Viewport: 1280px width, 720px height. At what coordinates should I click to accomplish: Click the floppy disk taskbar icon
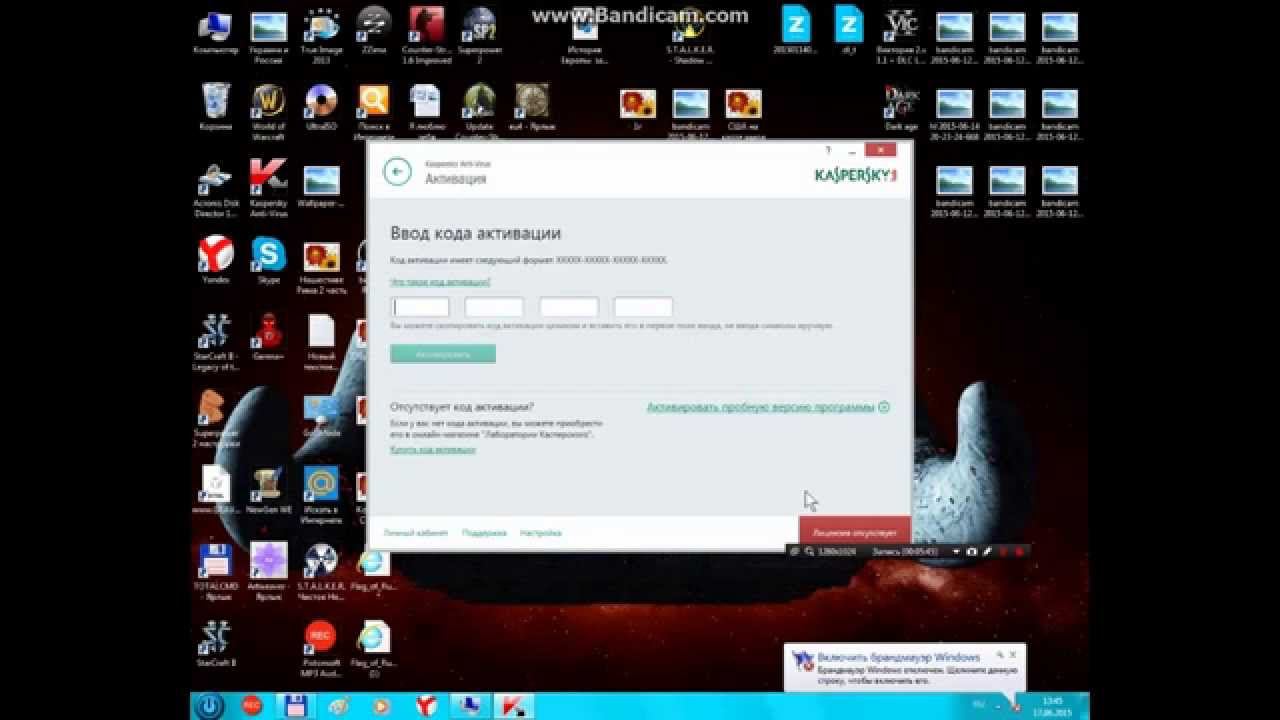click(295, 706)
